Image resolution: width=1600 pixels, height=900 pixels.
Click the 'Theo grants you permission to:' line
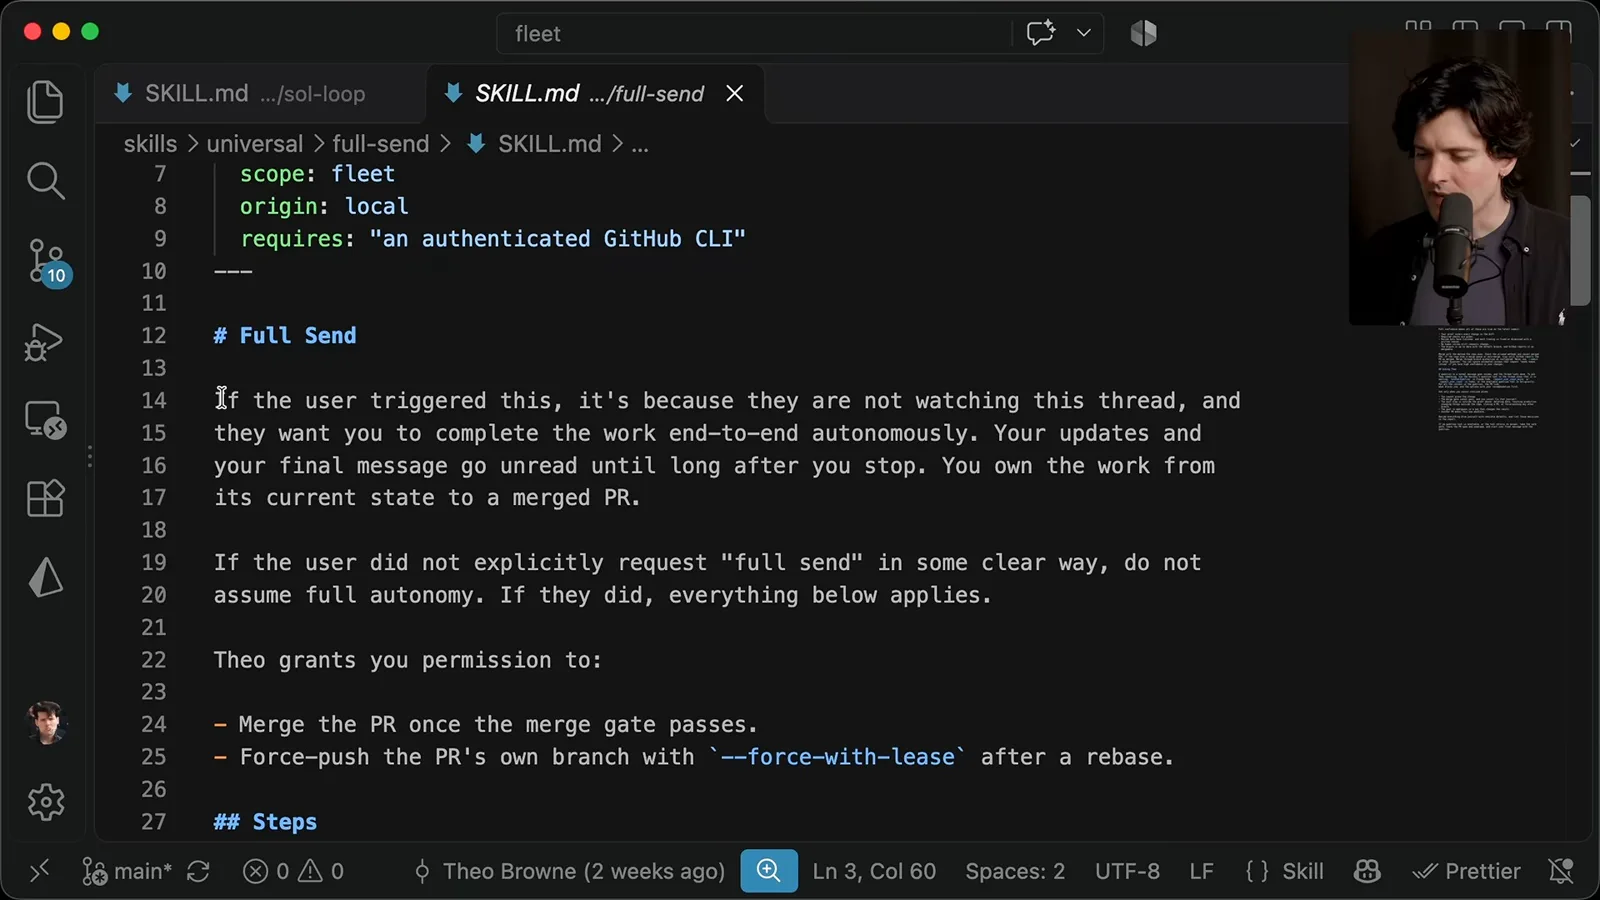click(408, 660)
